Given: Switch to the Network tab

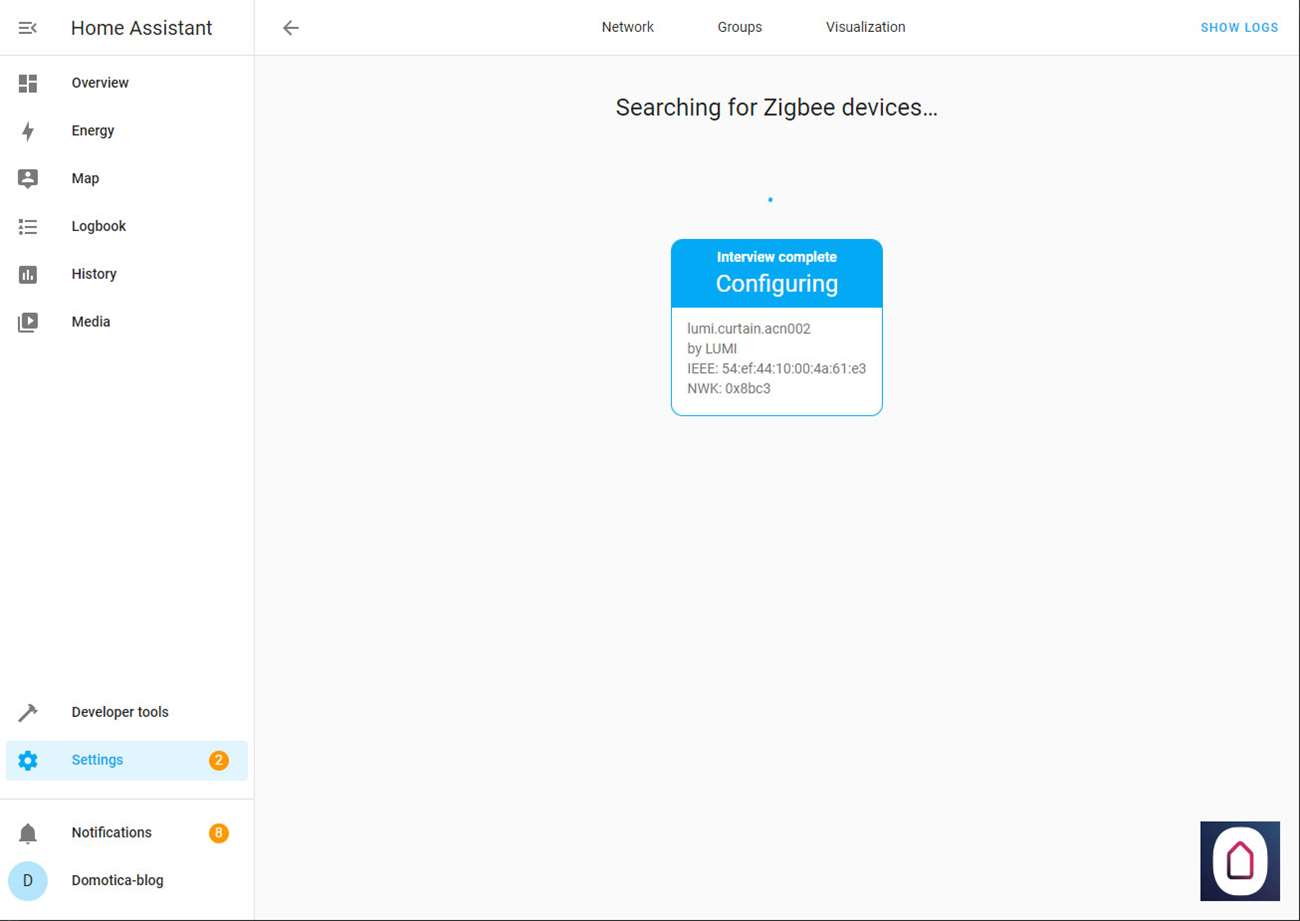Looking at the screenshot, I should (x=628, y=27).
